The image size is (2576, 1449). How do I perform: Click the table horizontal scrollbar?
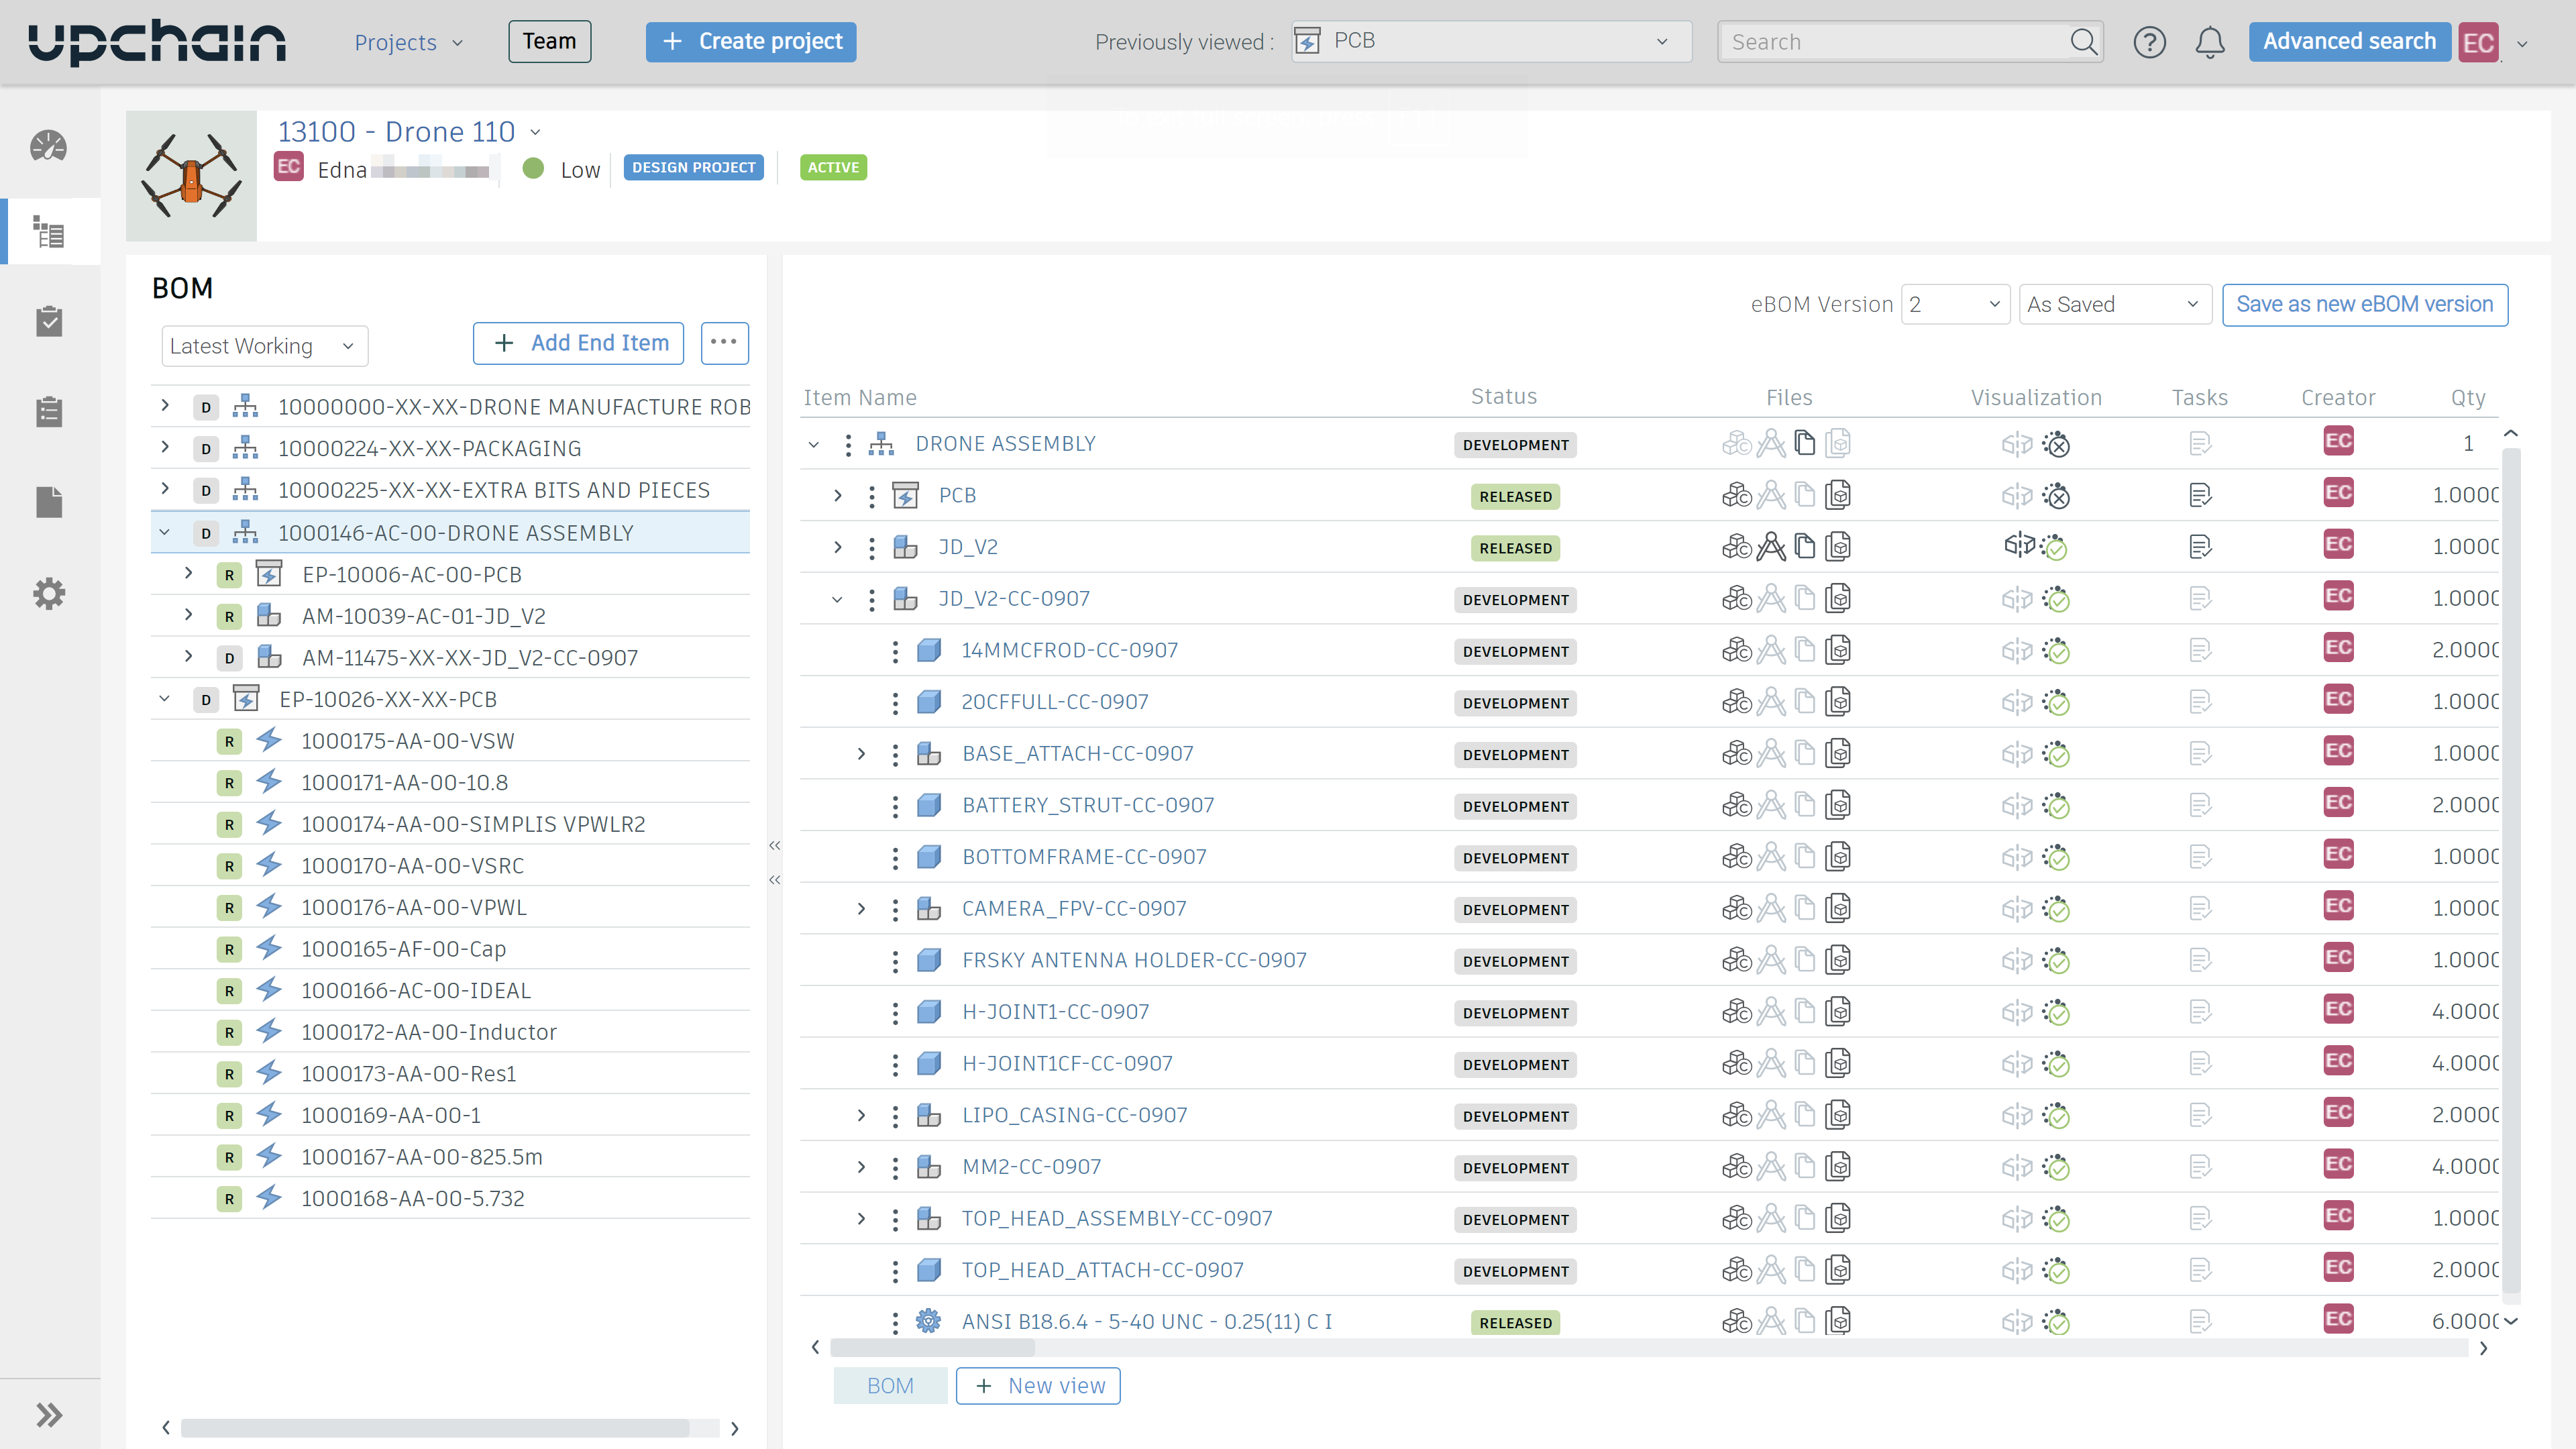pos(933,1348)
